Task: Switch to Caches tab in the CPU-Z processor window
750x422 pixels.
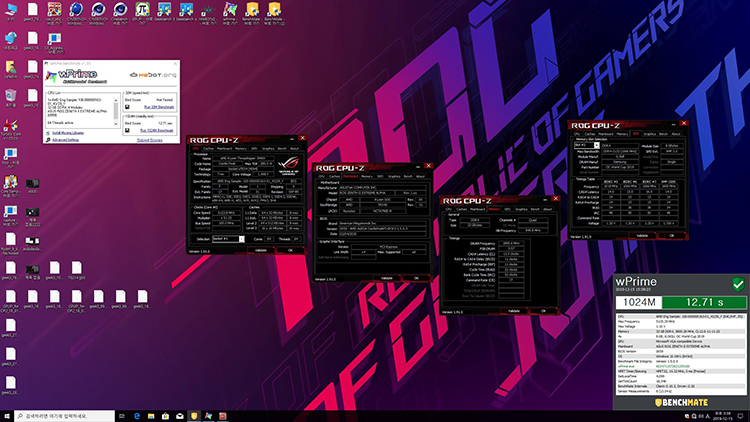Action: [209, 149]
